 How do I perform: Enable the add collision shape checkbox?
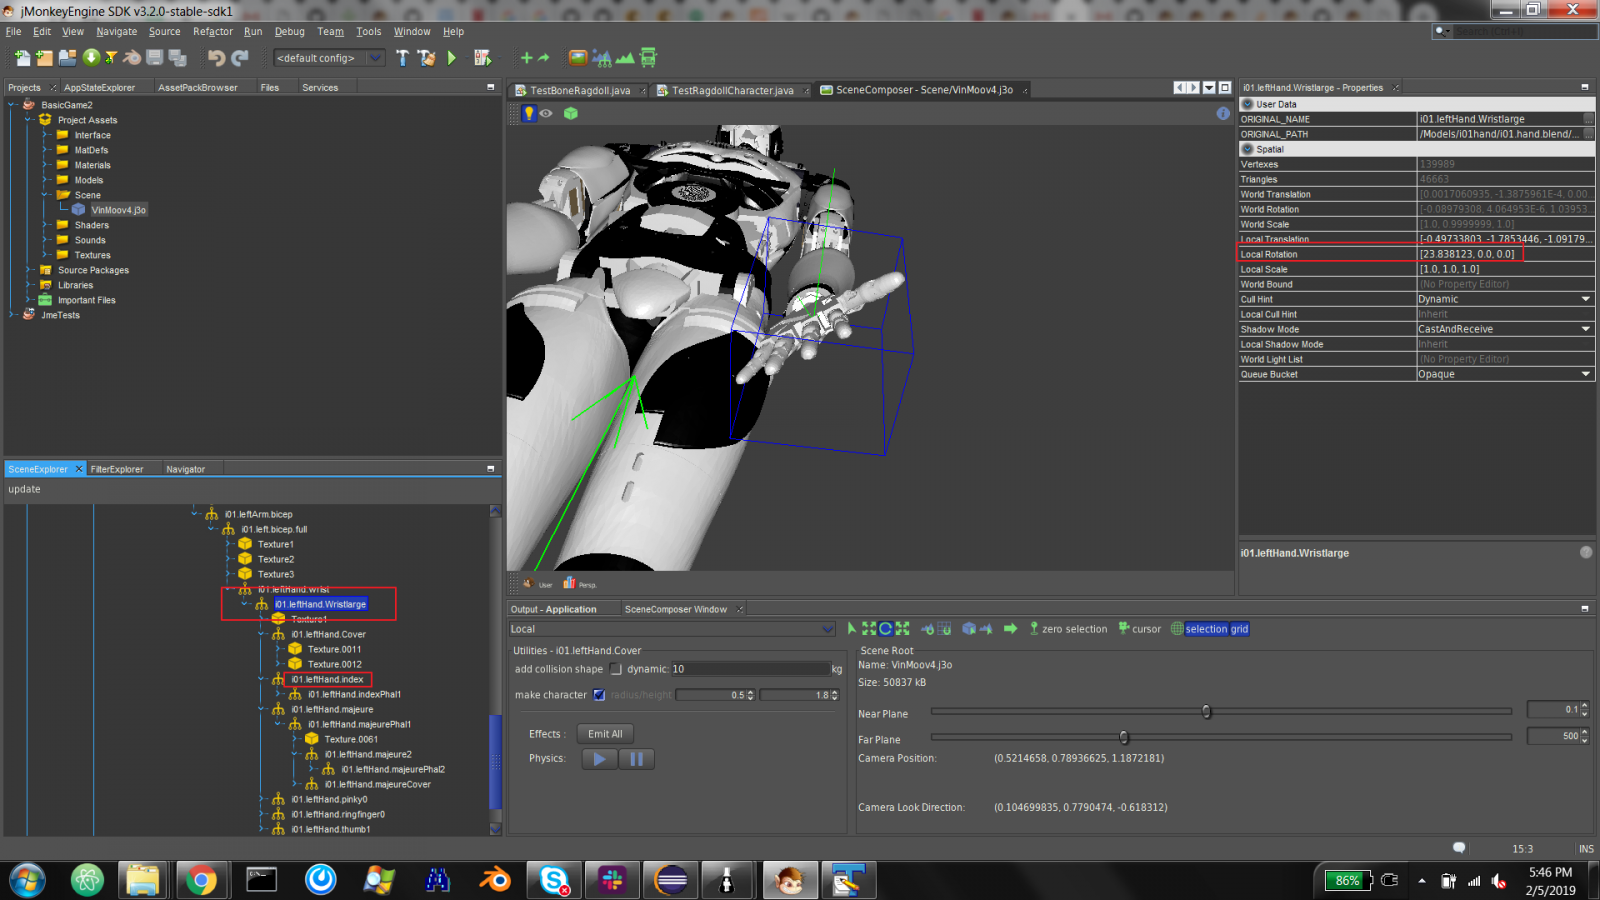(x=616, y=669)
